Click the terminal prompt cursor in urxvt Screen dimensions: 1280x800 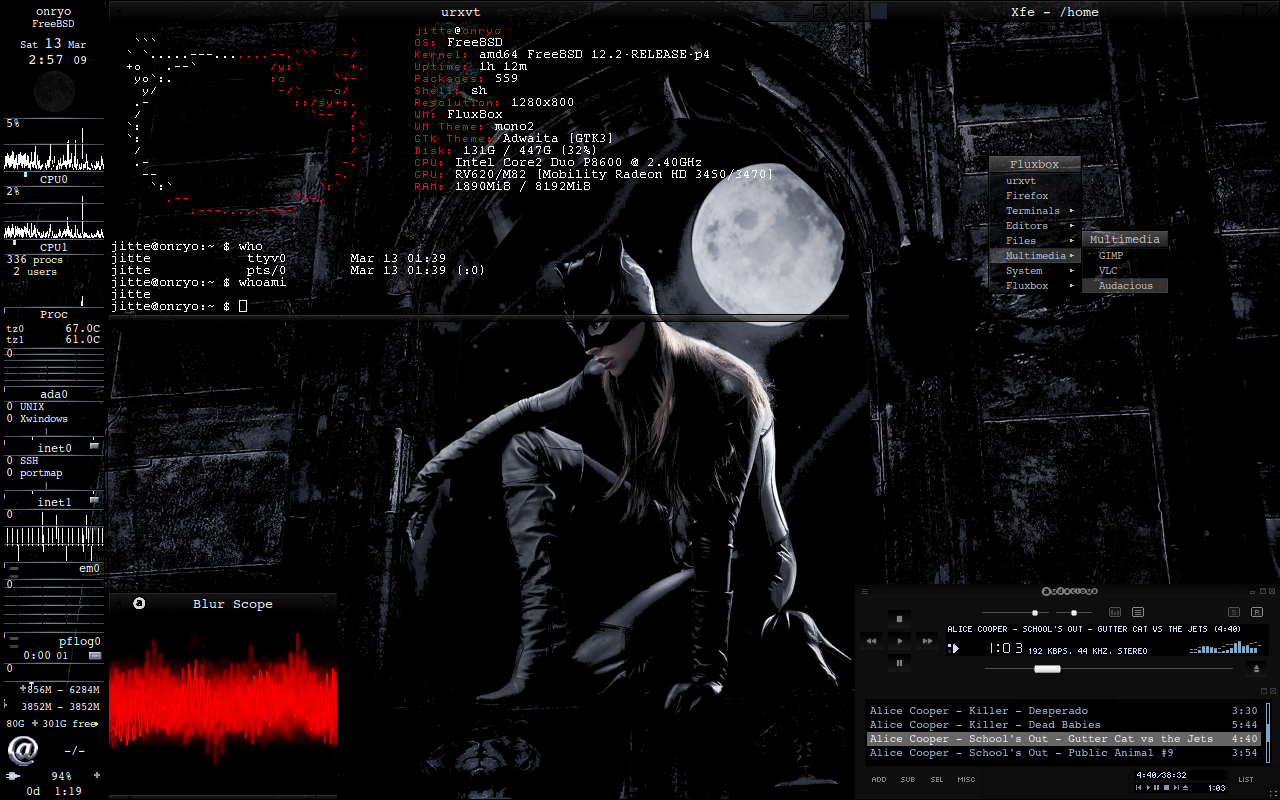pyautogui.click(x=243, y=306)
